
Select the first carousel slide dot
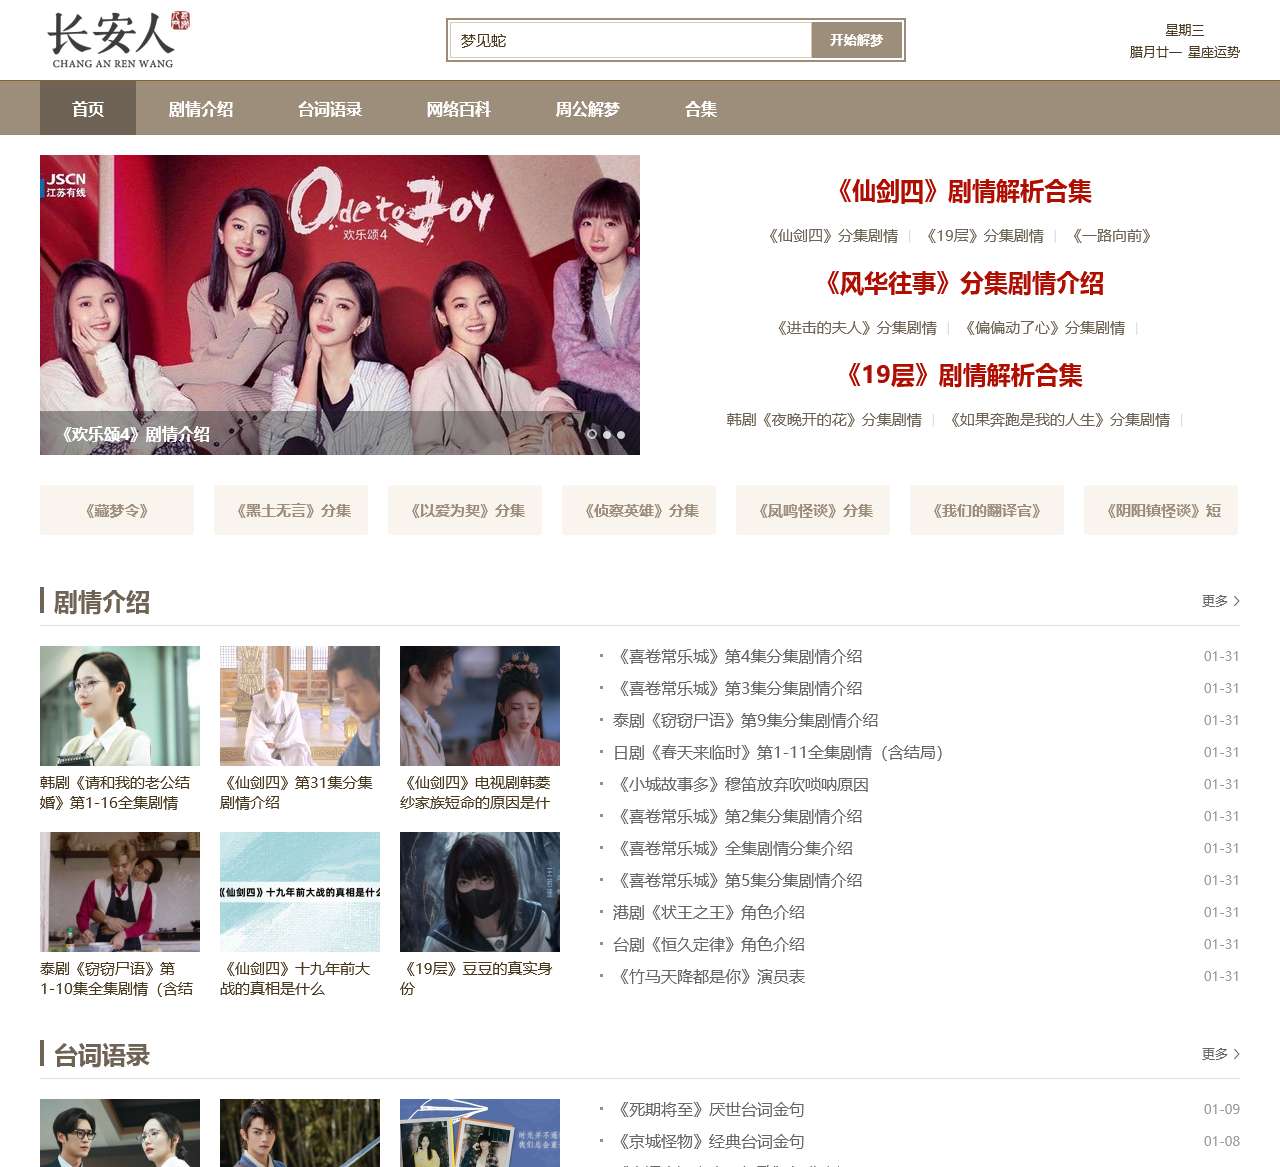click(x=592, y=434)
